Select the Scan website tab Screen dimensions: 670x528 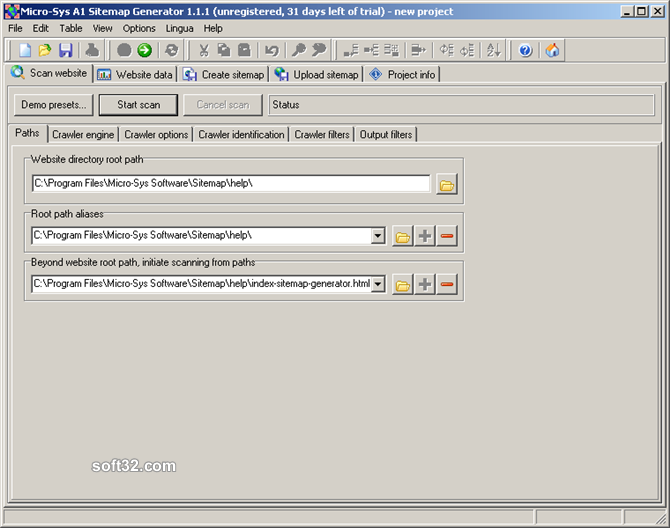[x=49, y=73]
